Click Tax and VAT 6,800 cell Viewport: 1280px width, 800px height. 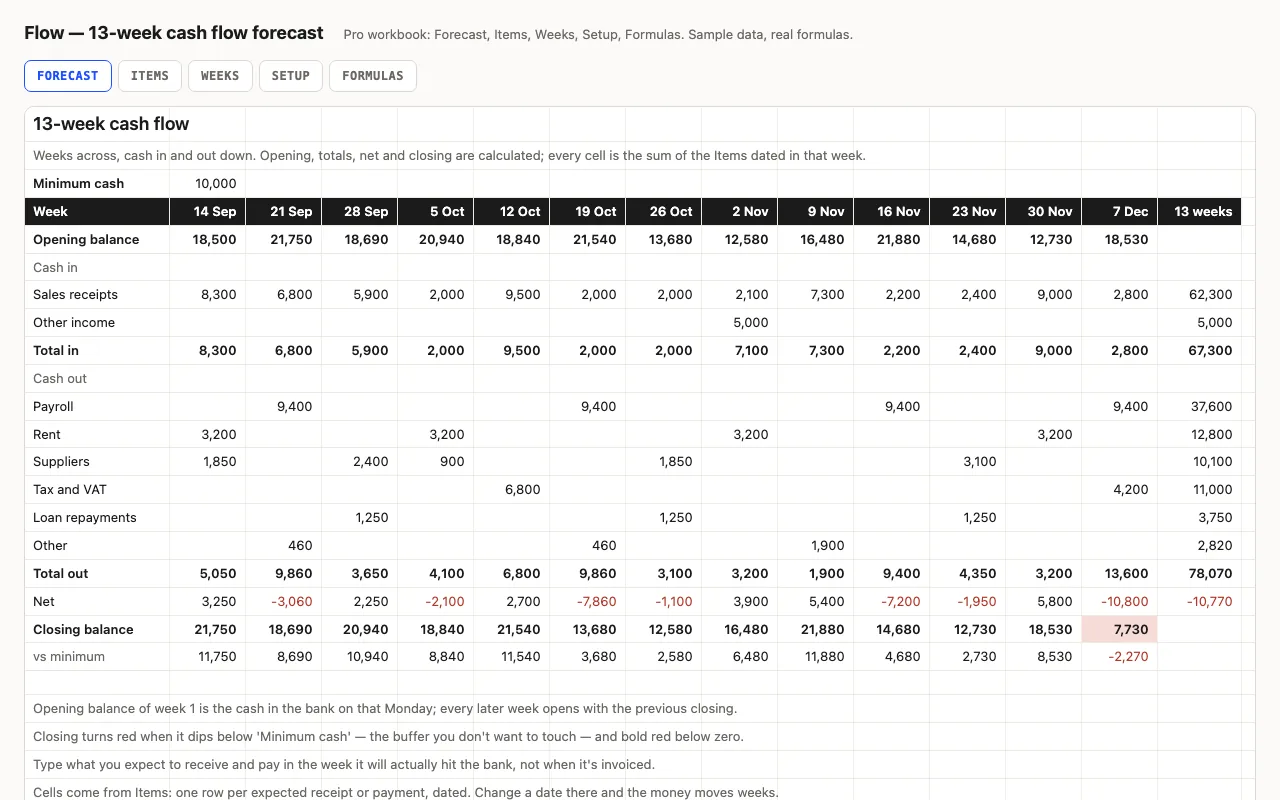click(511, 490)
